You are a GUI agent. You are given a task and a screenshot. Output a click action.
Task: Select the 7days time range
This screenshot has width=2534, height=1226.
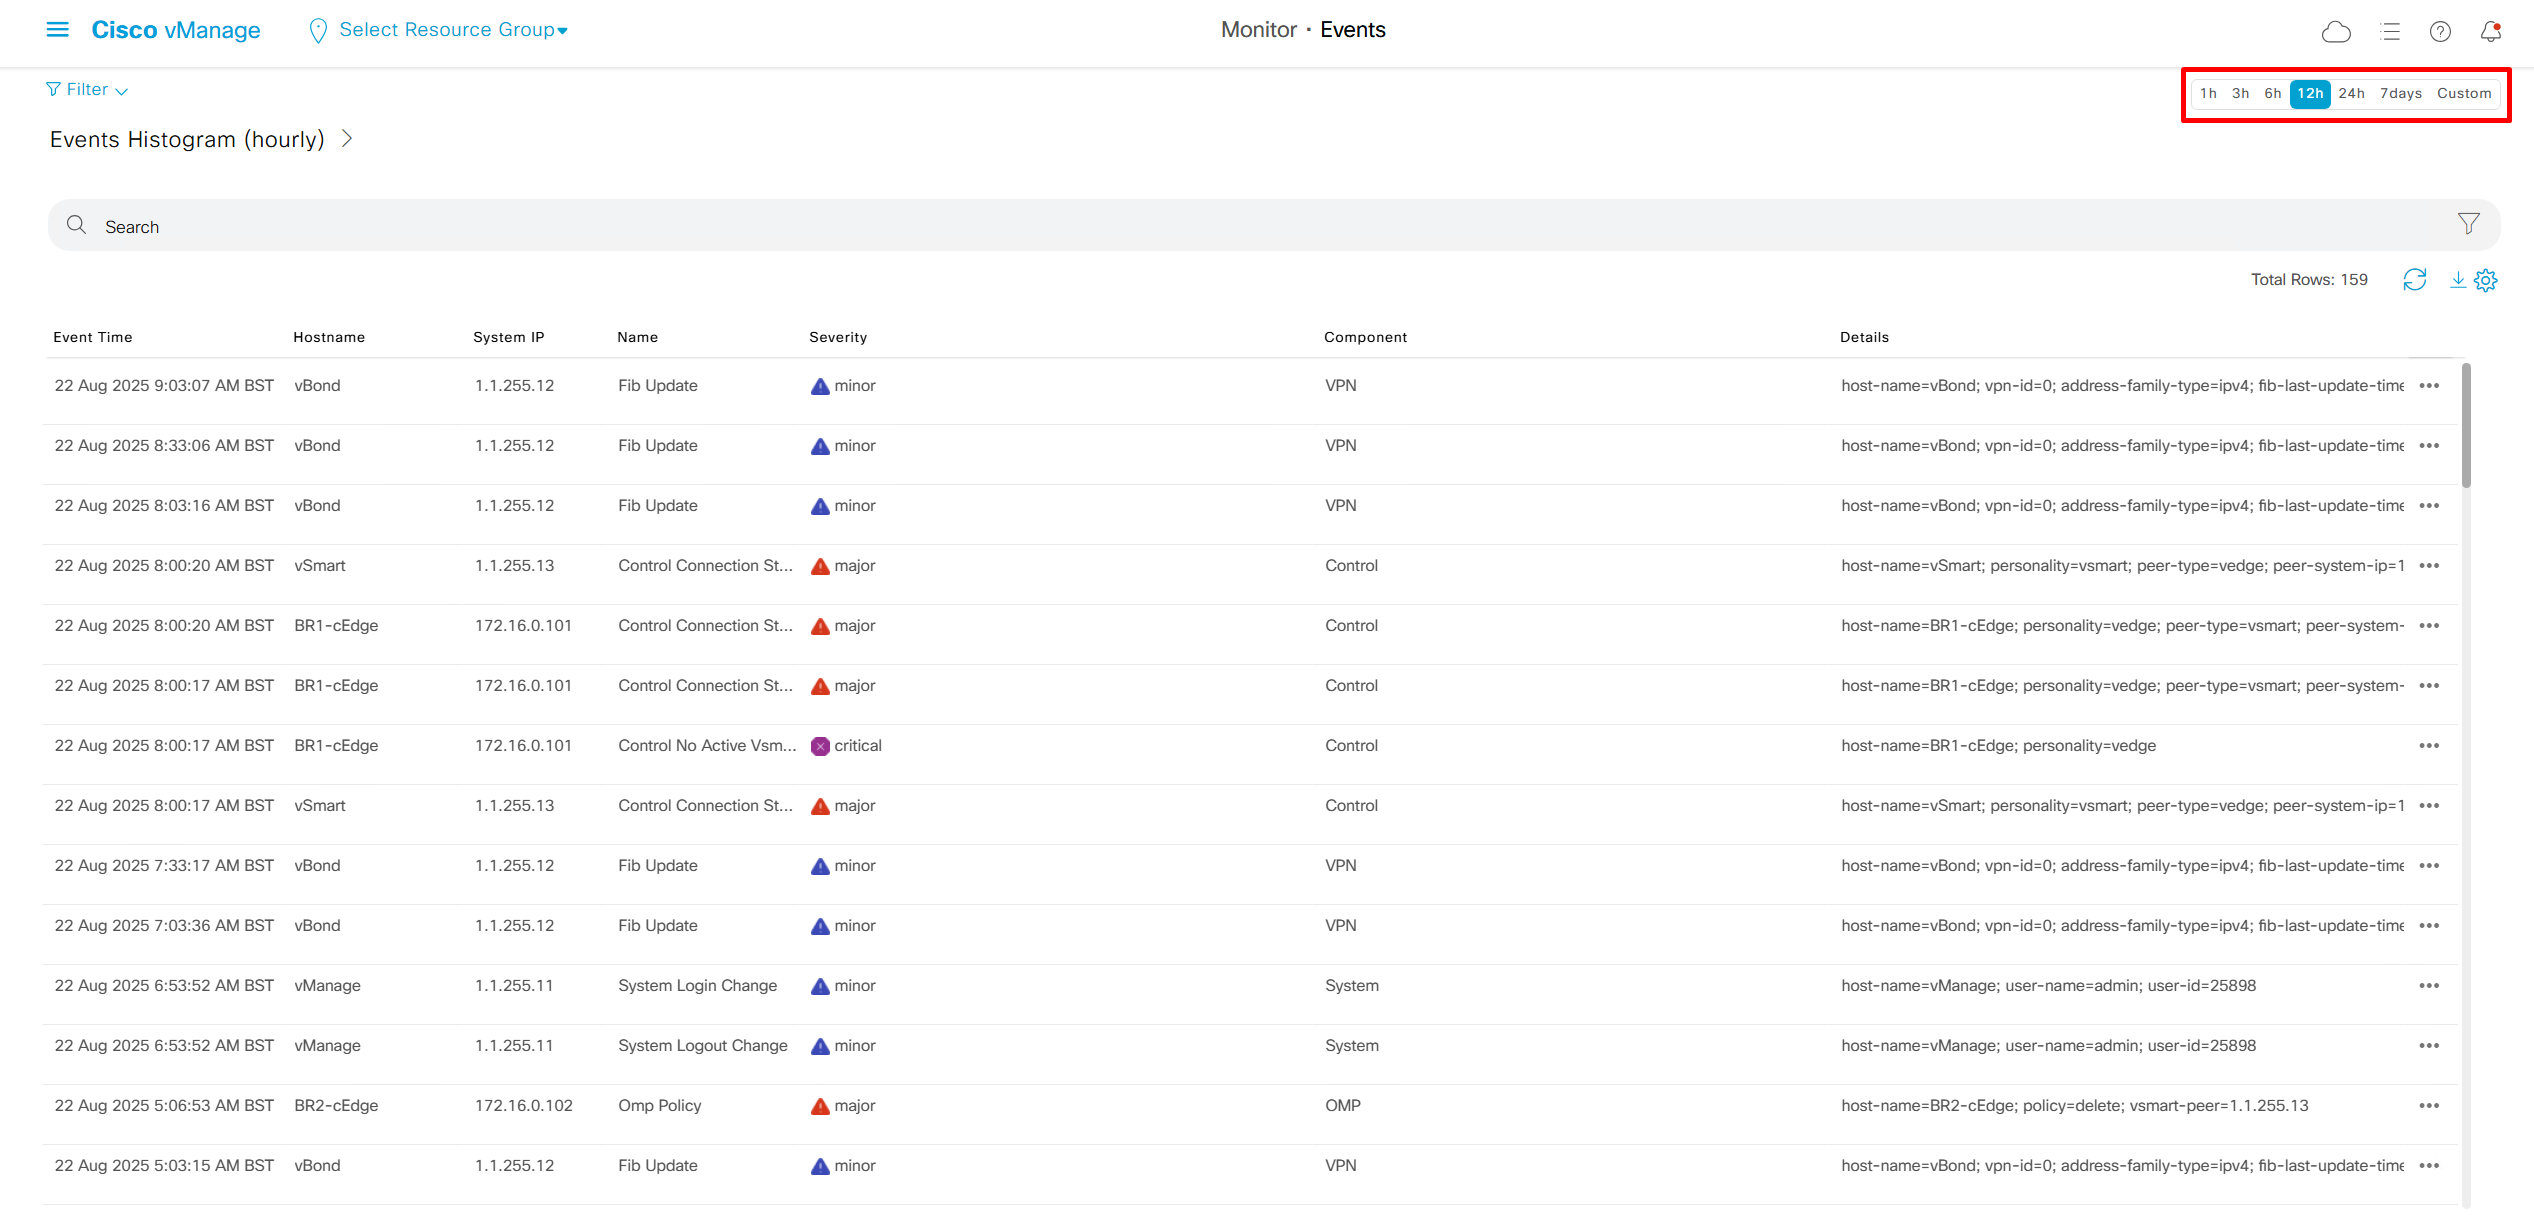click(x=2400, y=94)
